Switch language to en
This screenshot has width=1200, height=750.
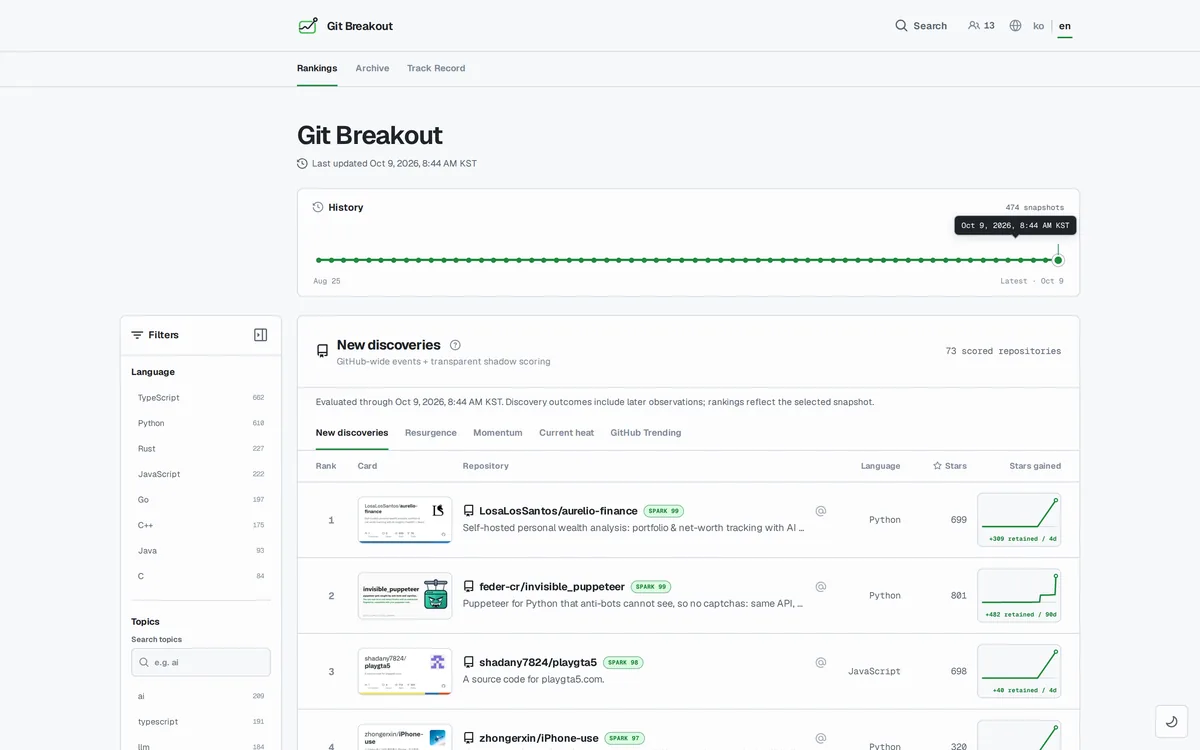1065,26
